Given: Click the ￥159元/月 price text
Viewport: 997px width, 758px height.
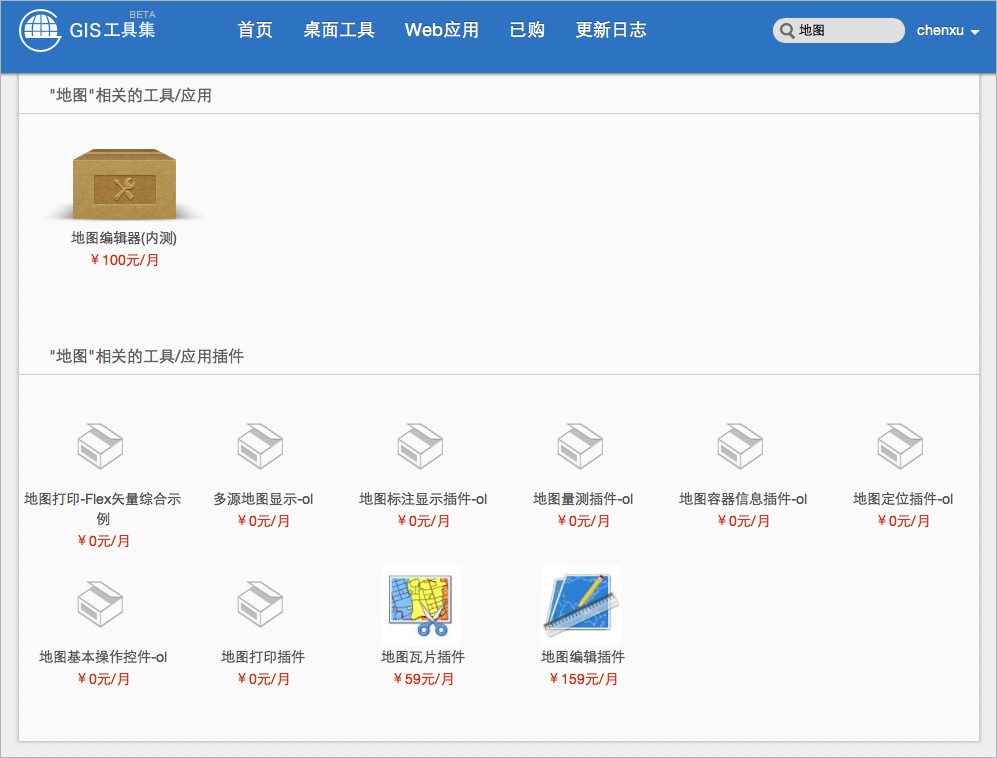Looking at the screenshot, I should (x=583, y=679).
